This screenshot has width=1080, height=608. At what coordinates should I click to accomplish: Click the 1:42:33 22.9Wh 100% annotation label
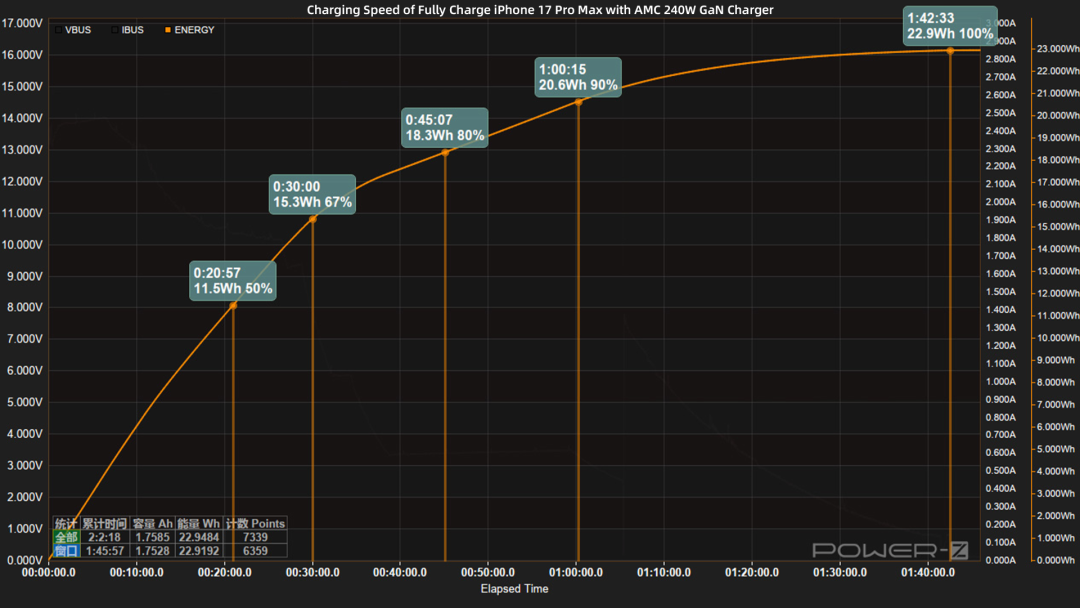tap(950, 26)
